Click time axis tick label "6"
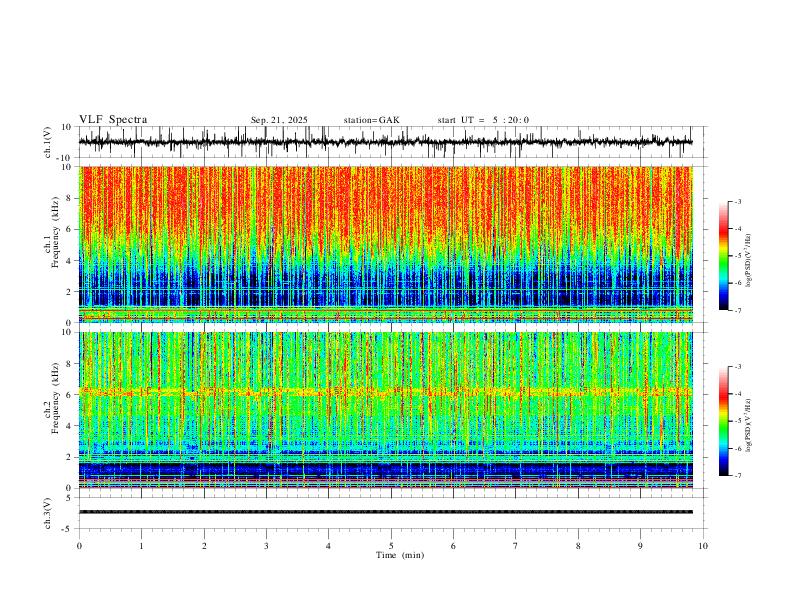 453,546
